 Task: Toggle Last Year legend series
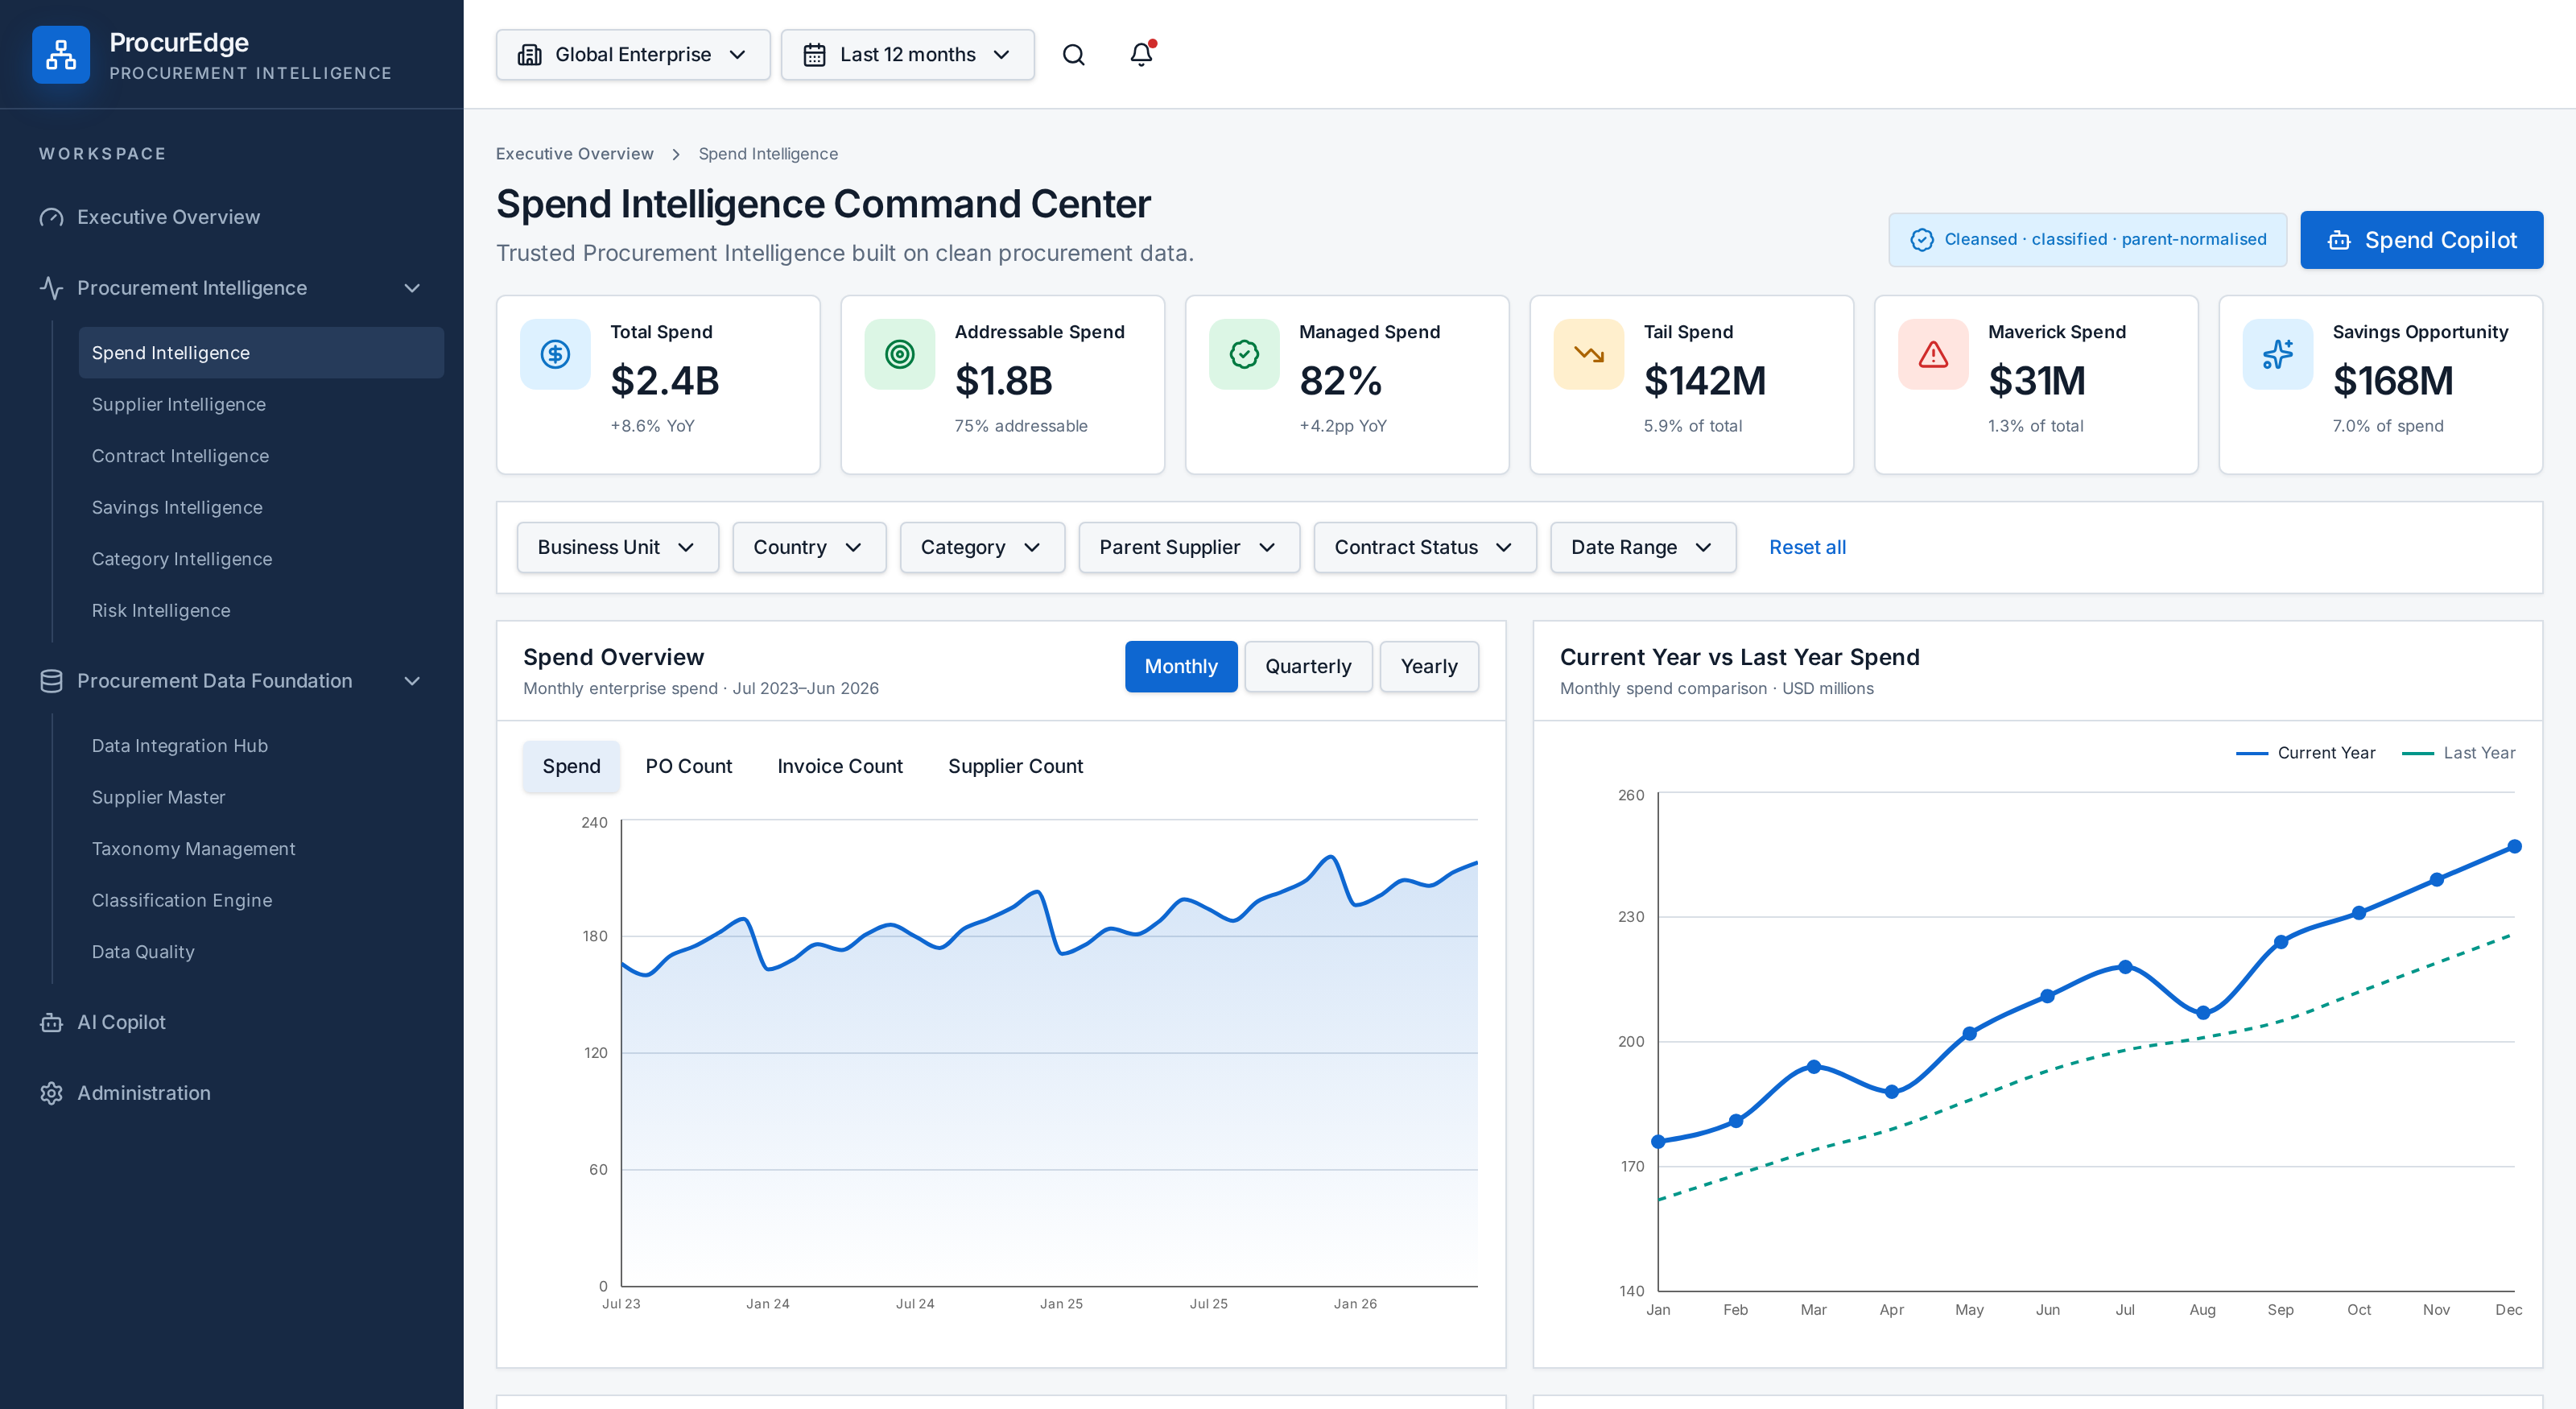[2458, 753]
